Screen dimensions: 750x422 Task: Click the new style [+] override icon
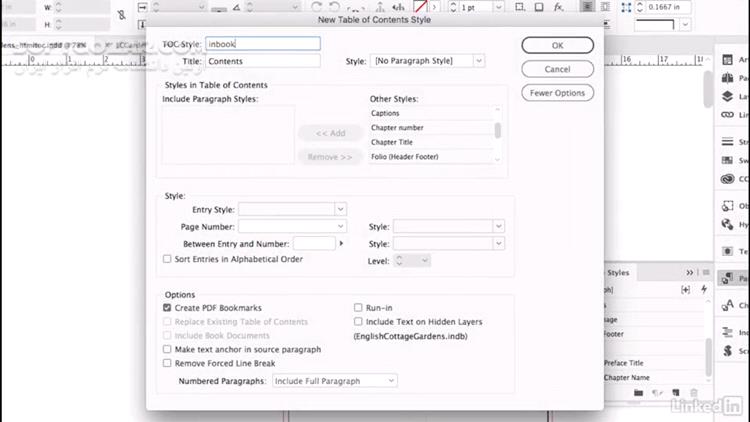click(685, 289)
